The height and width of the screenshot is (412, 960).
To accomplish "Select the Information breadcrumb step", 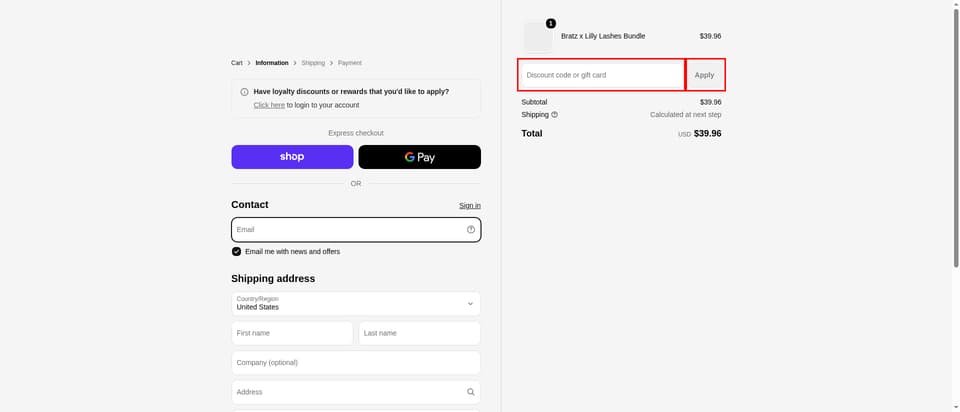I will pyautogui.click(x=272, y=63).
